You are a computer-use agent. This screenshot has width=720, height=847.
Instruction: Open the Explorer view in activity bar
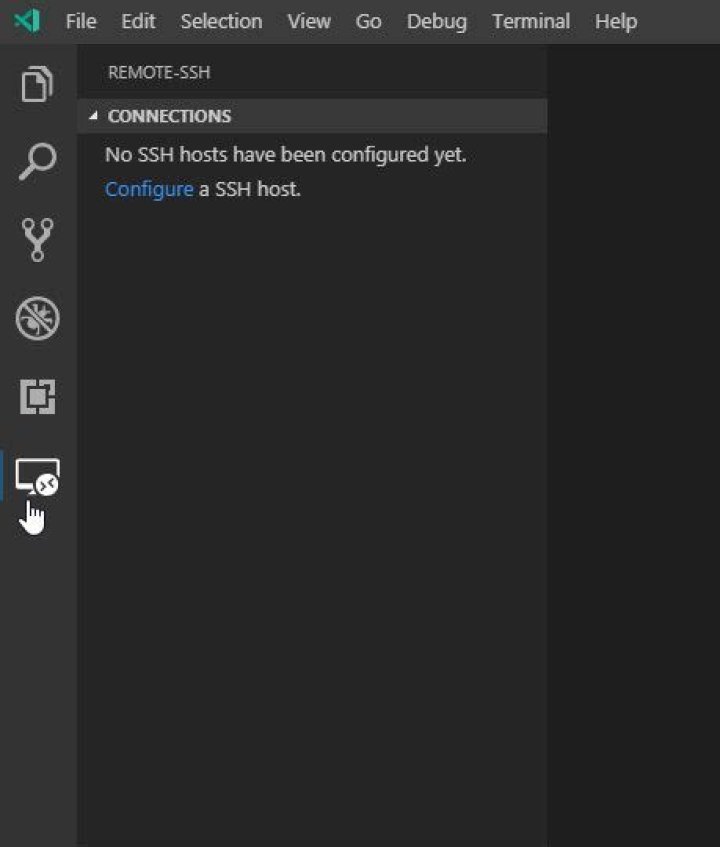pyautogui.click(x=38, y=83)
